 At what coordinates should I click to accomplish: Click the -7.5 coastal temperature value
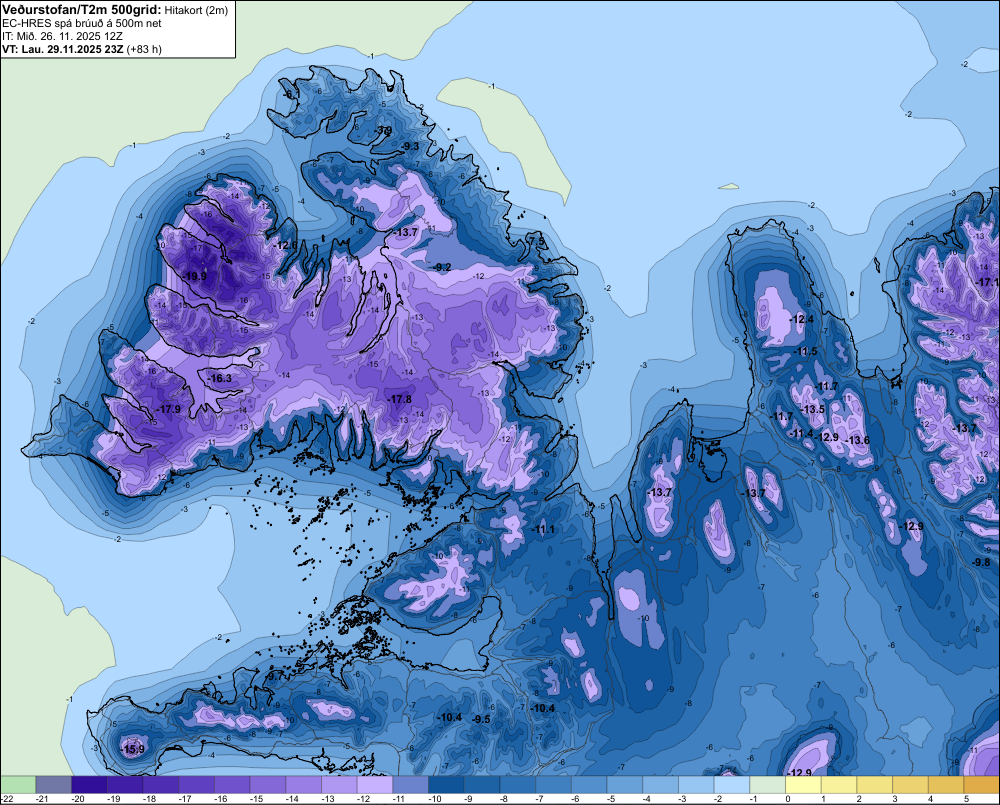(x=537, y=241)
